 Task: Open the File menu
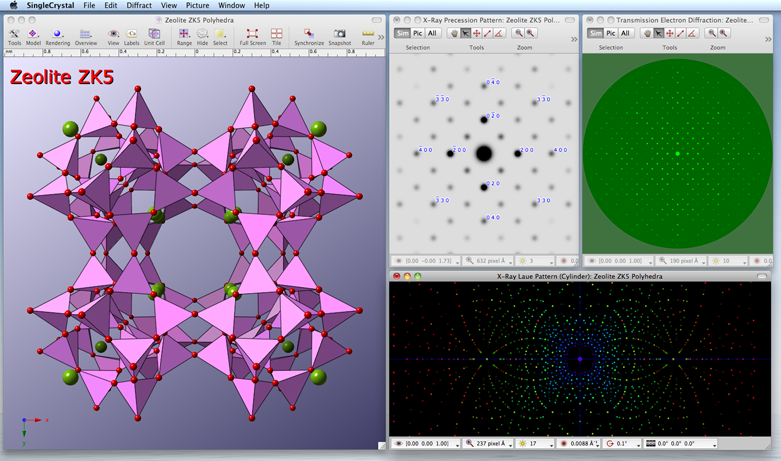89,5
